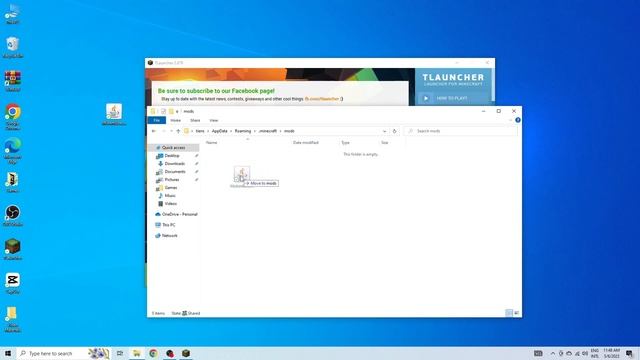640x360 pixels.
Task: Open recent locations dropdown beside Forward arrow
Action: click(x=171, y=131)
